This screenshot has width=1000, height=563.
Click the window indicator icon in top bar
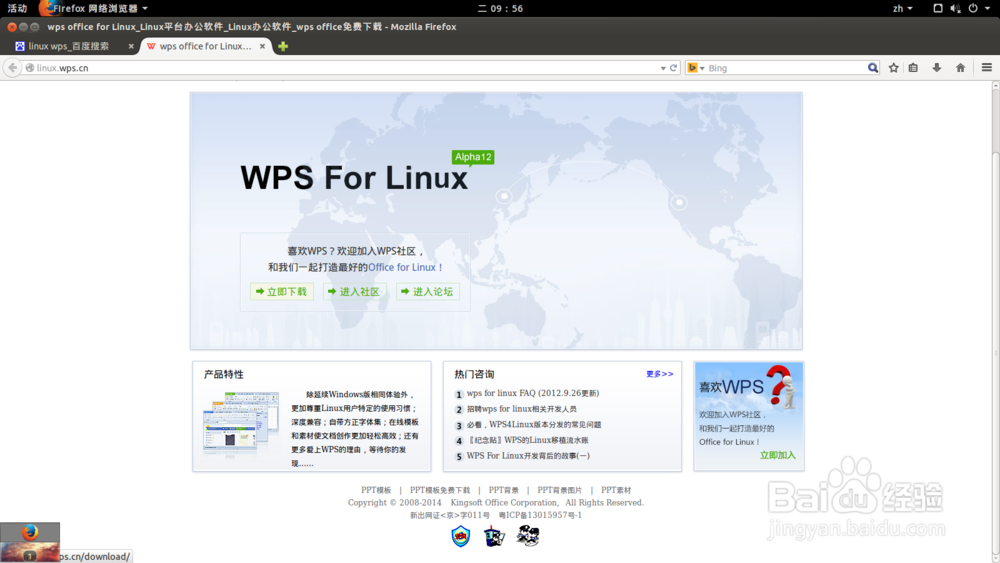coord(938,8)
